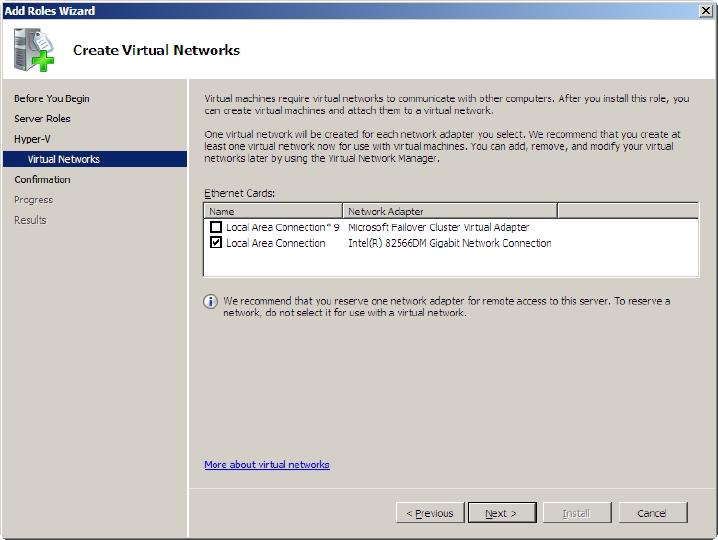Select the Microsoft Failover Cluster Virtual Adapter text

coord(438,227)
